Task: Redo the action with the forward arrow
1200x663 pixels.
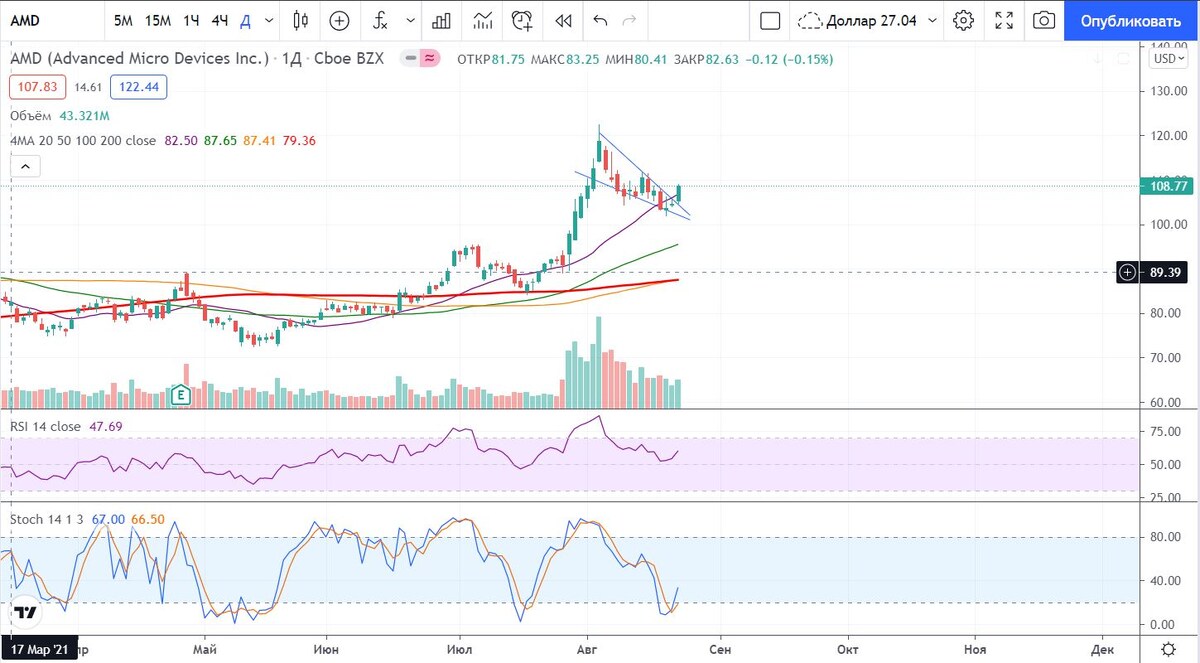Action: coord(629,20)
